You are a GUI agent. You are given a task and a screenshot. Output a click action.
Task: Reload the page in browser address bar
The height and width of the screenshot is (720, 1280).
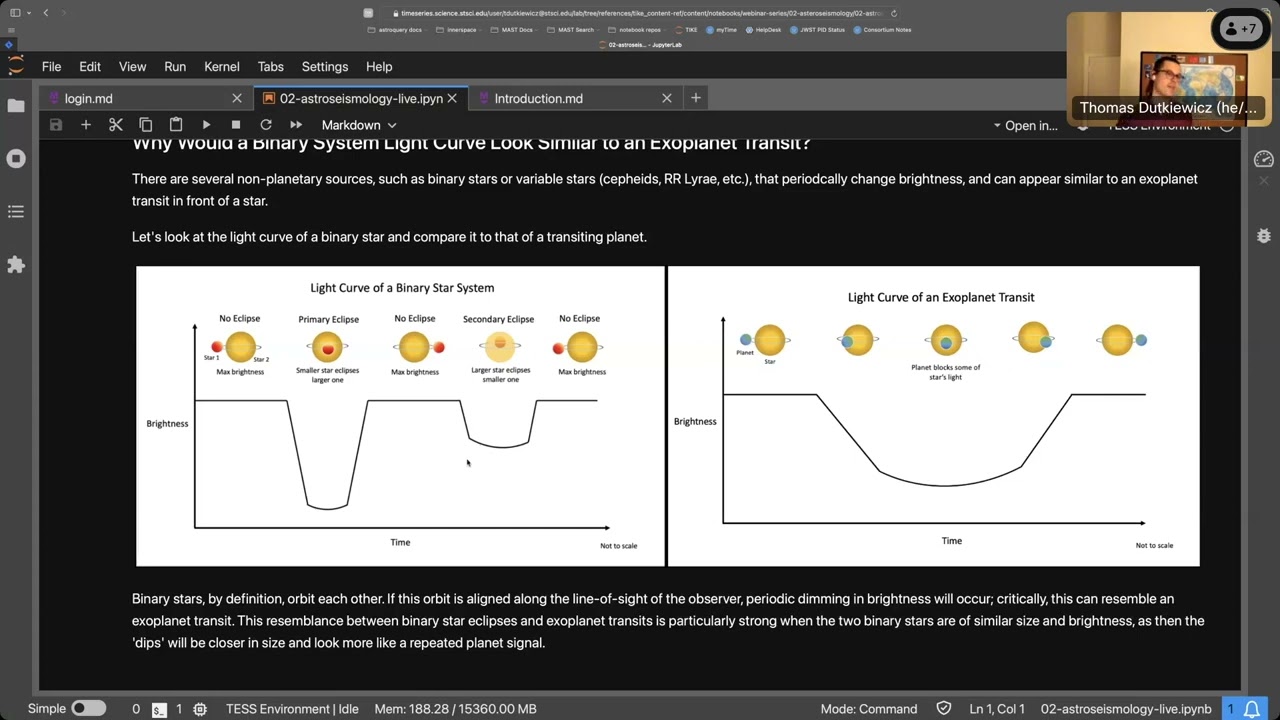point(893,13)
